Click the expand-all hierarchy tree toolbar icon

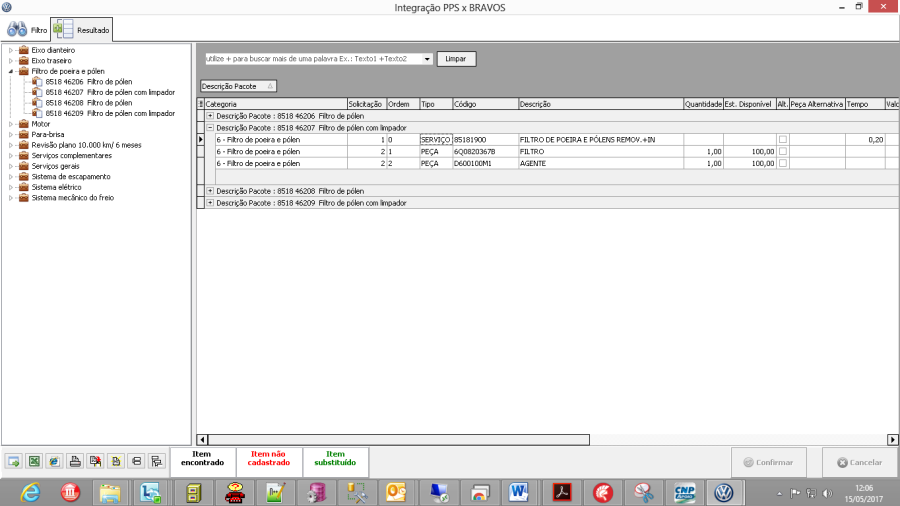pos(156,461)
